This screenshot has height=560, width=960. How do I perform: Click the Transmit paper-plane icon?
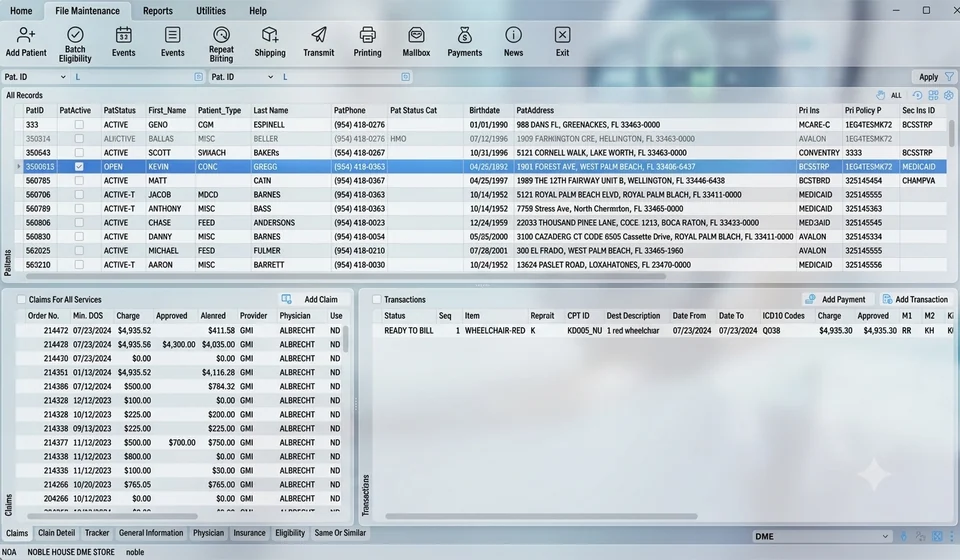tap(318, 35)
